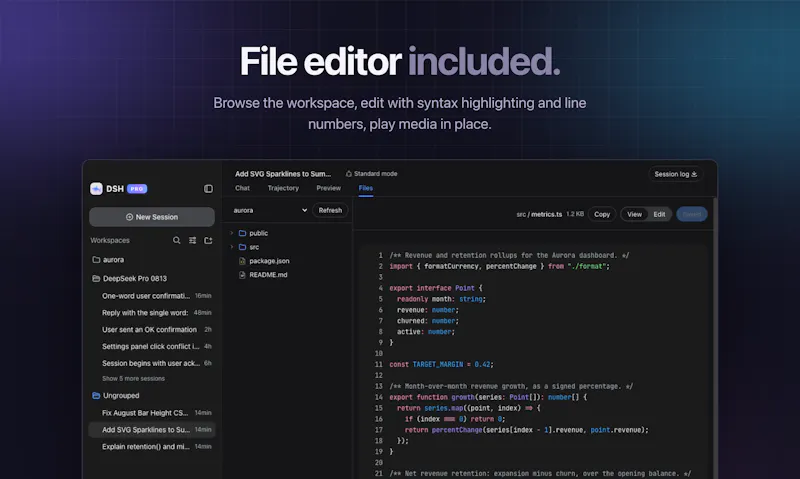Switch to the Trajectory tab
800x479 pixels.
tap(283, 188)
